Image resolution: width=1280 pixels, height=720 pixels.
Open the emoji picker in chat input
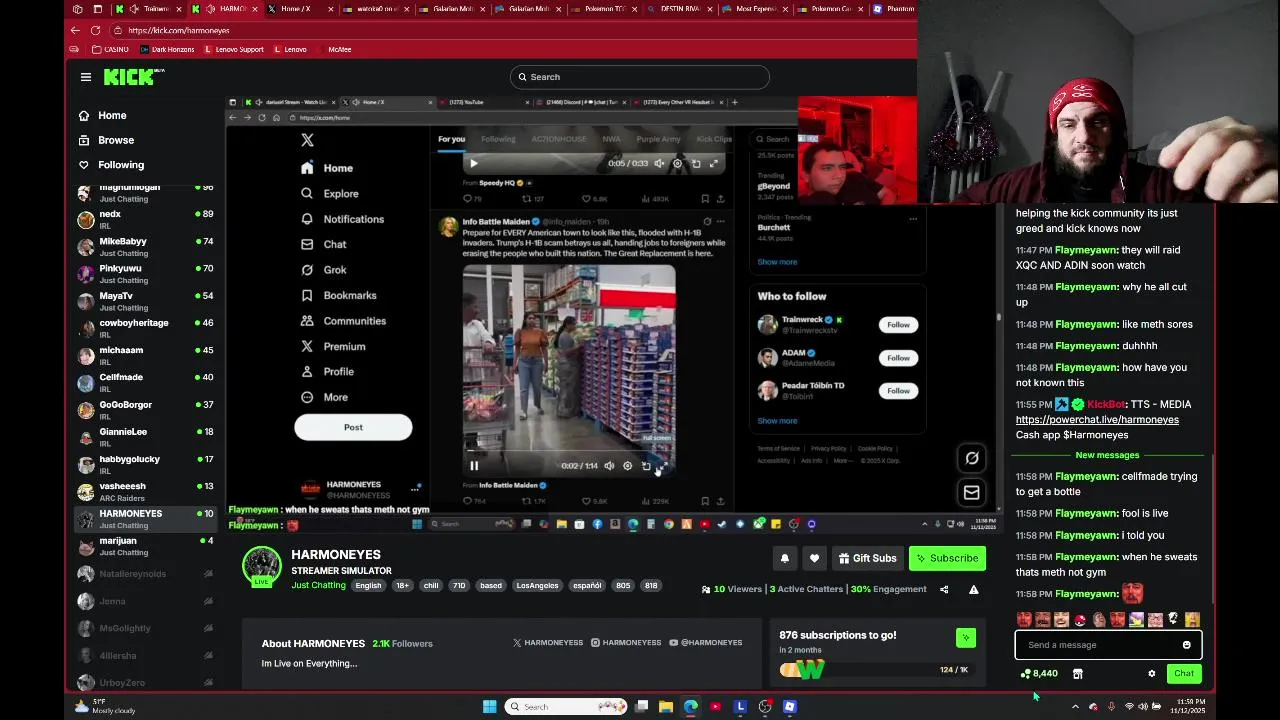pyautogui.click(x=1187, y=645)
